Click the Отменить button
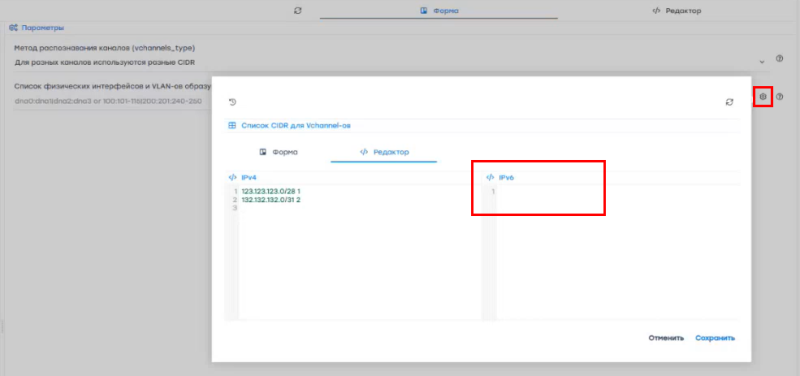Image resolution: width=800 pixels, height=376 pixels. [x=666, y=338]
